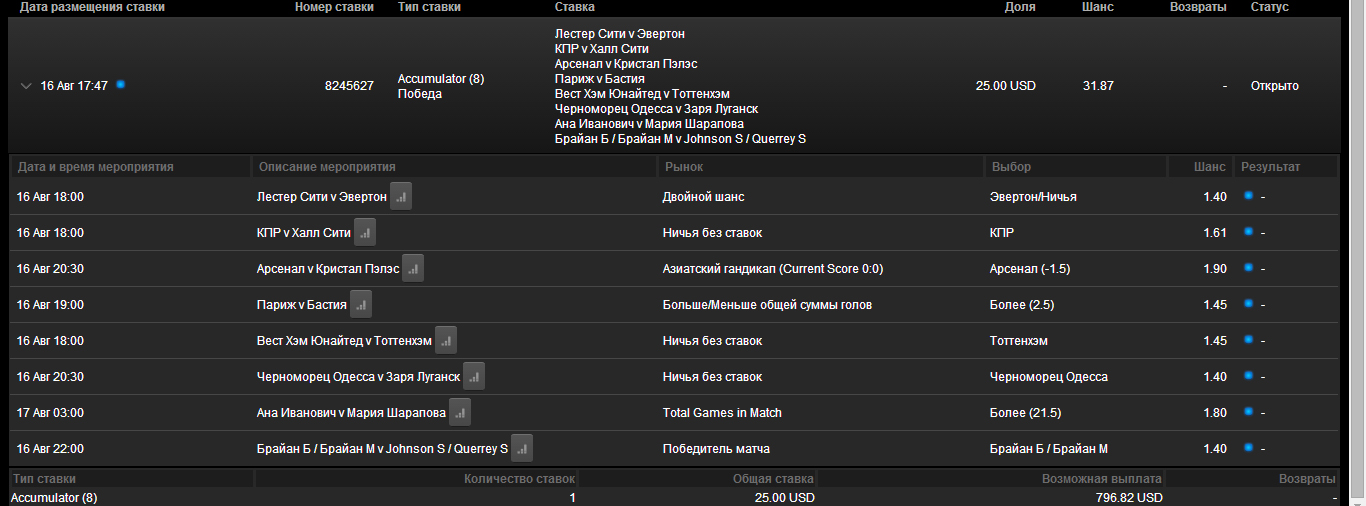Click result dot in Эвертон/Ничья row

[x=1248, y=196]
